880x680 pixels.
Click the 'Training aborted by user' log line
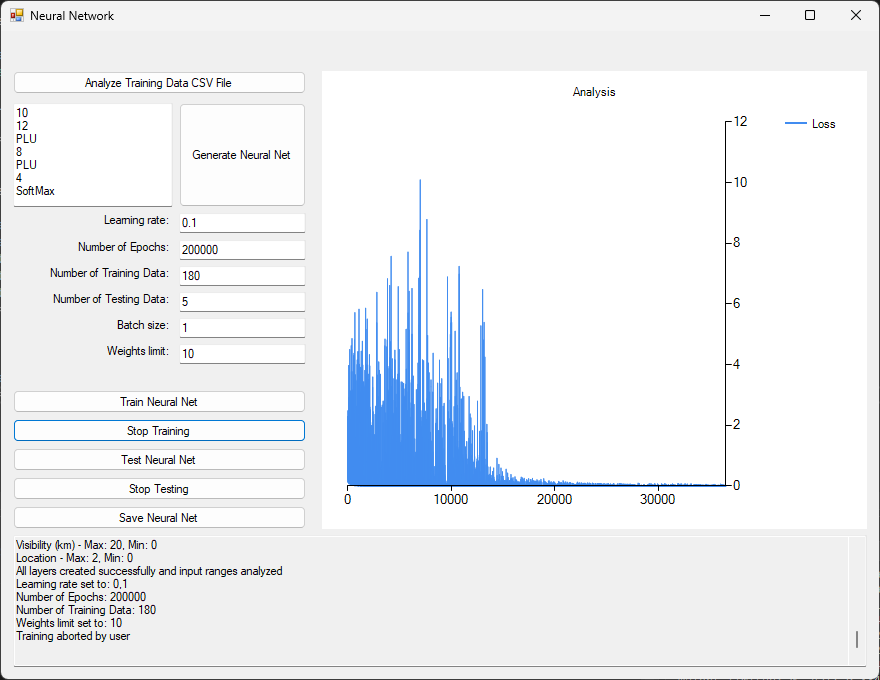coord(73,636)
